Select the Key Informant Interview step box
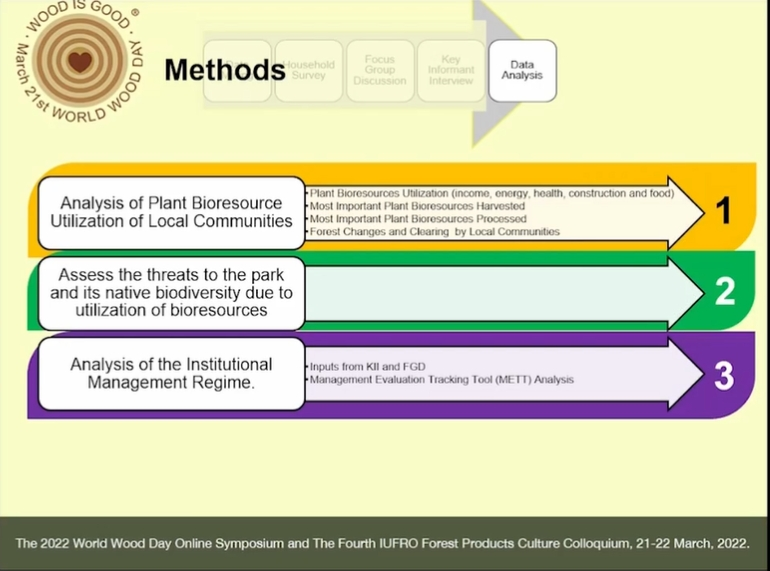The width and height of the screenshot is (770, 571). [451, 71]
